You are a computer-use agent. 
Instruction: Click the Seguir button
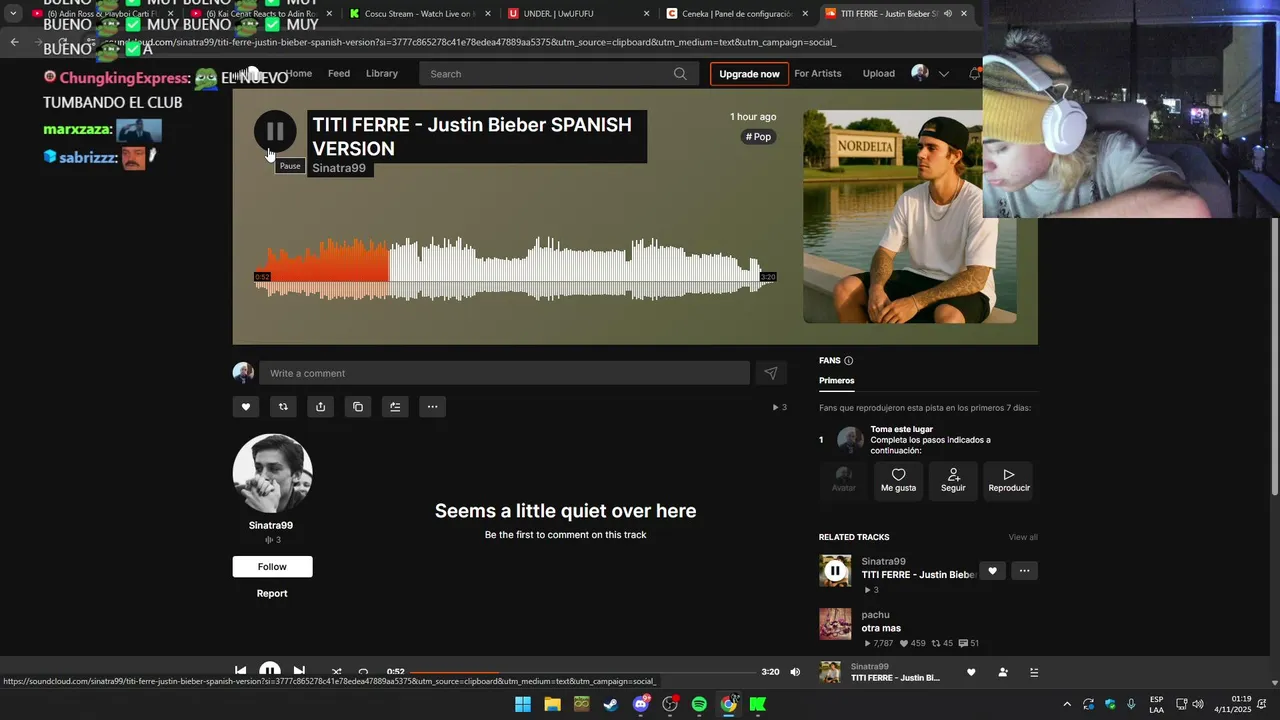953,480
